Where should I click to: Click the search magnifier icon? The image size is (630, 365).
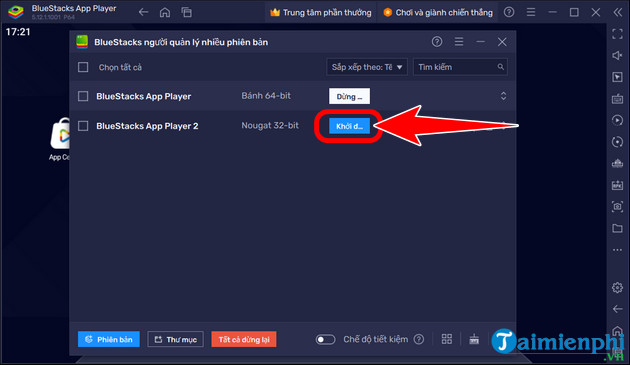(501, 67)
